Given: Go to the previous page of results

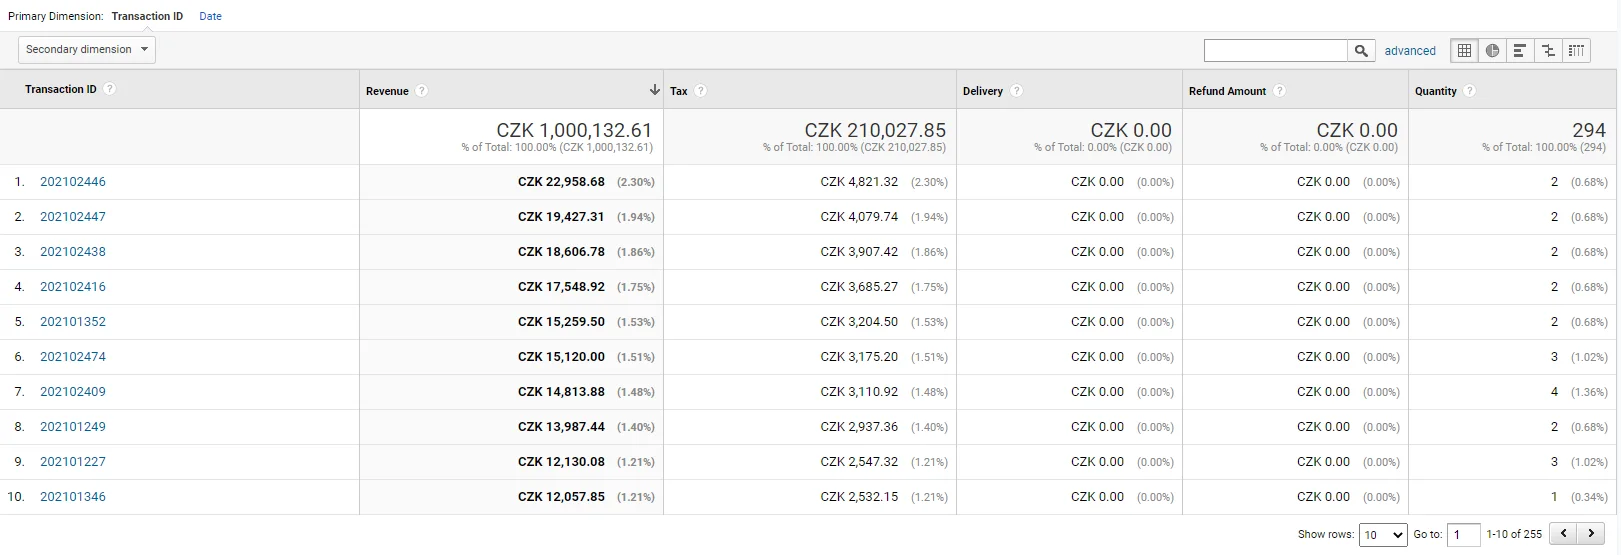Looking at the screenshot, I should (1564, 534).
